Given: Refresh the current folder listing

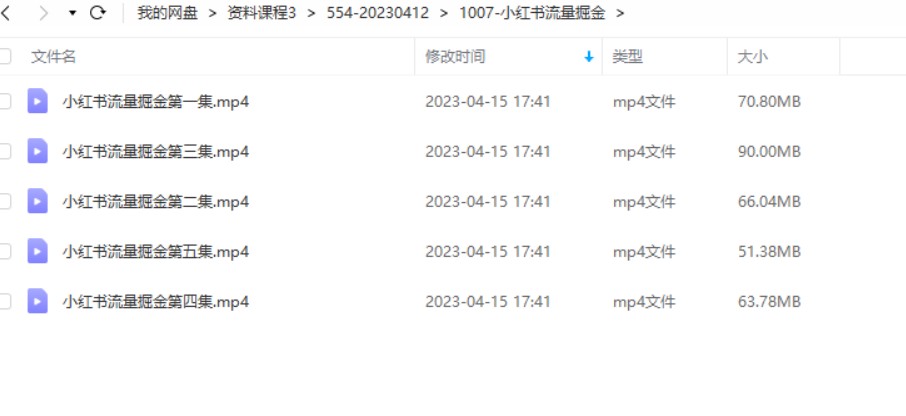Looking at the screenshot, I should click(98, 13).
